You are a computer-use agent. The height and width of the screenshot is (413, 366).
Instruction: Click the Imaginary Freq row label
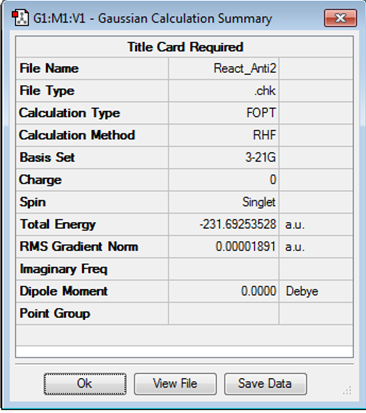click(63, 269)
